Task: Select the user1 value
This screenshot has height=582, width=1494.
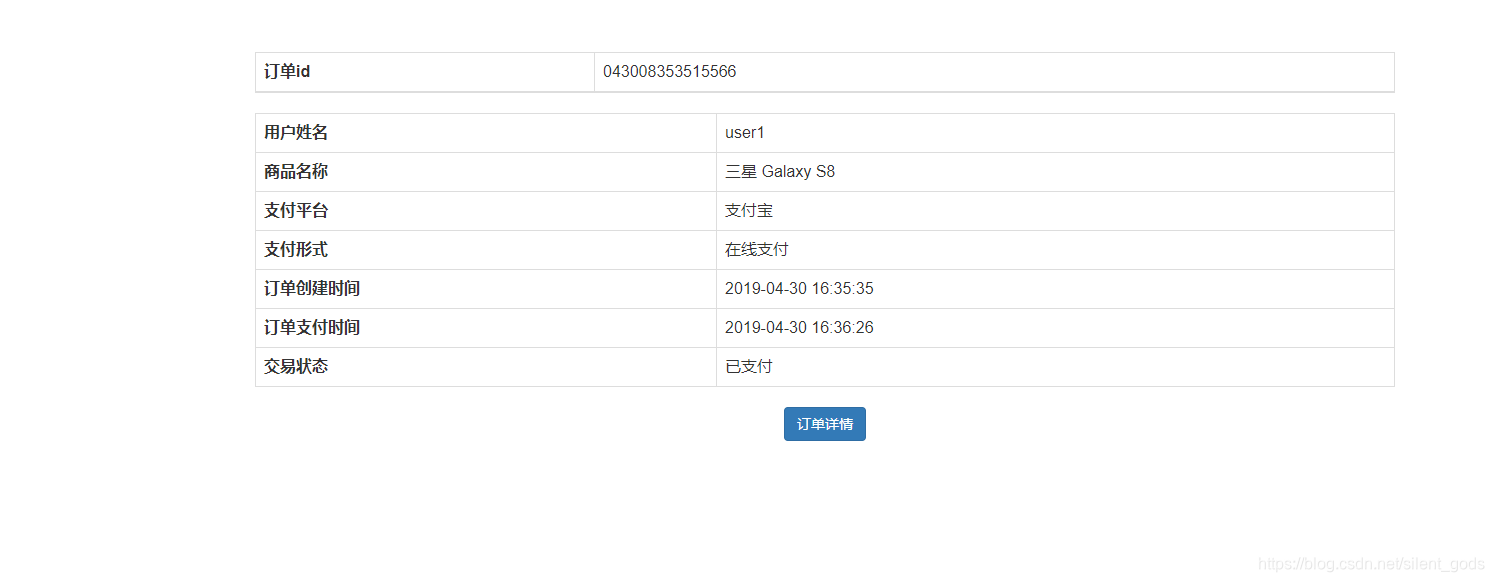Action: point(745,133)
